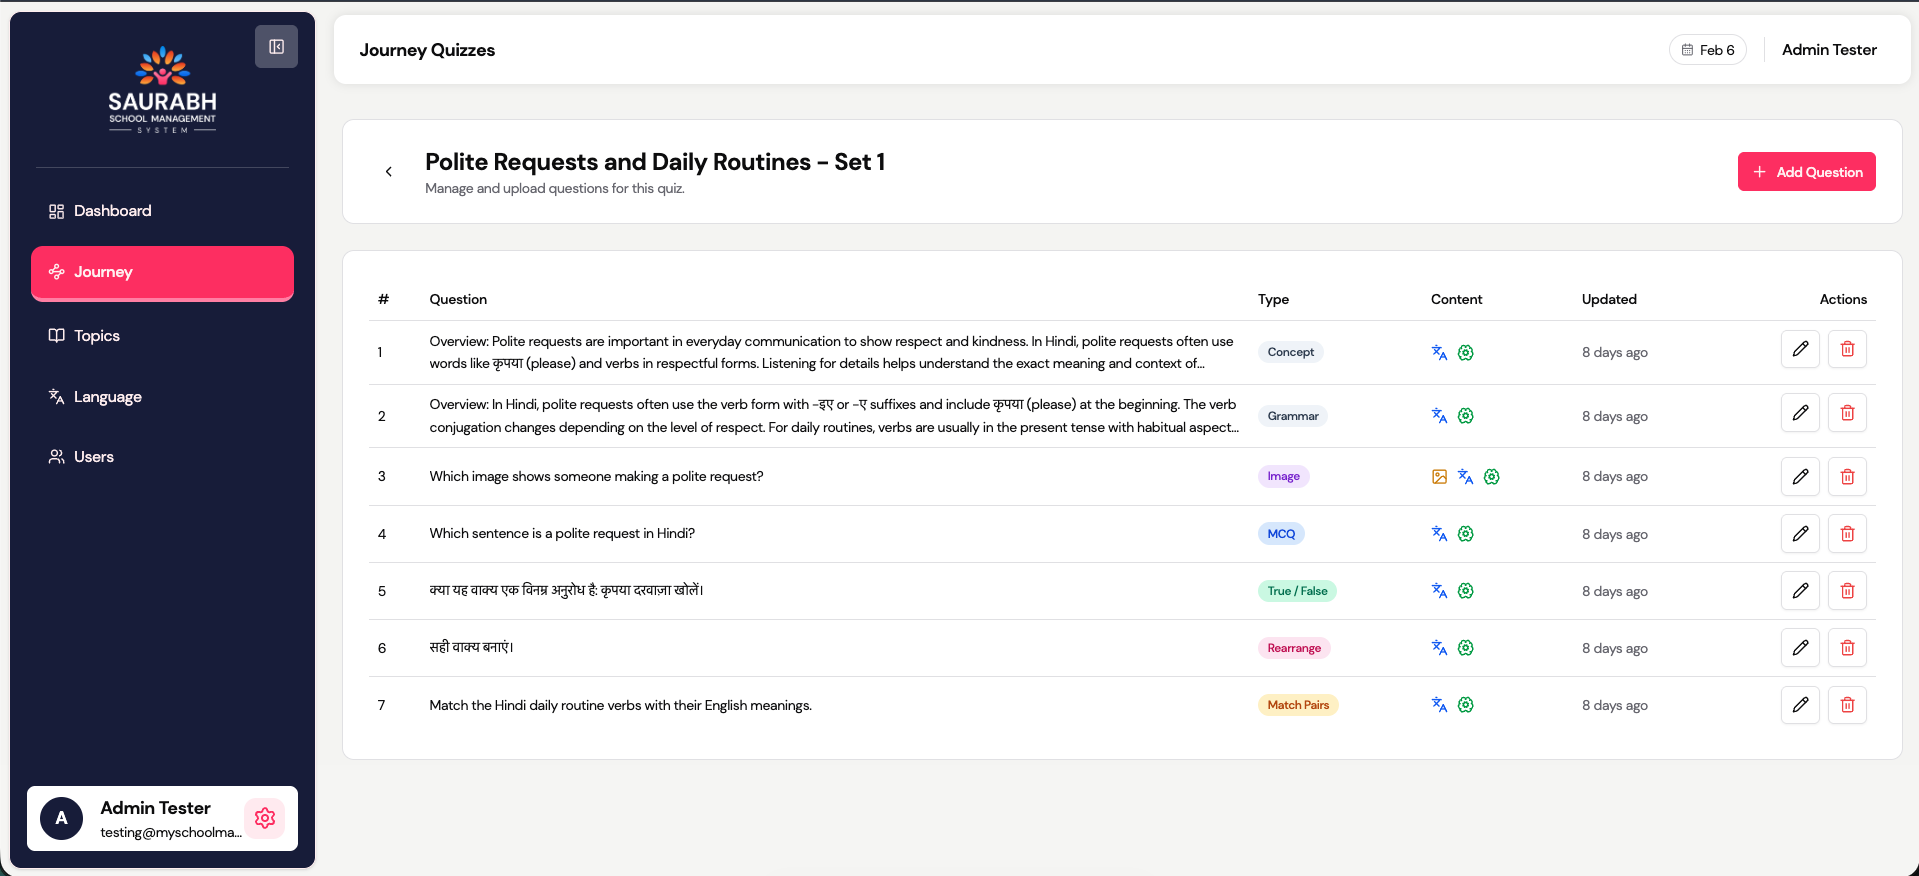The height and width of the screenshot is (876, 1919).
Task: Select Journey in sidebar
Action: (x=162, y=272)
